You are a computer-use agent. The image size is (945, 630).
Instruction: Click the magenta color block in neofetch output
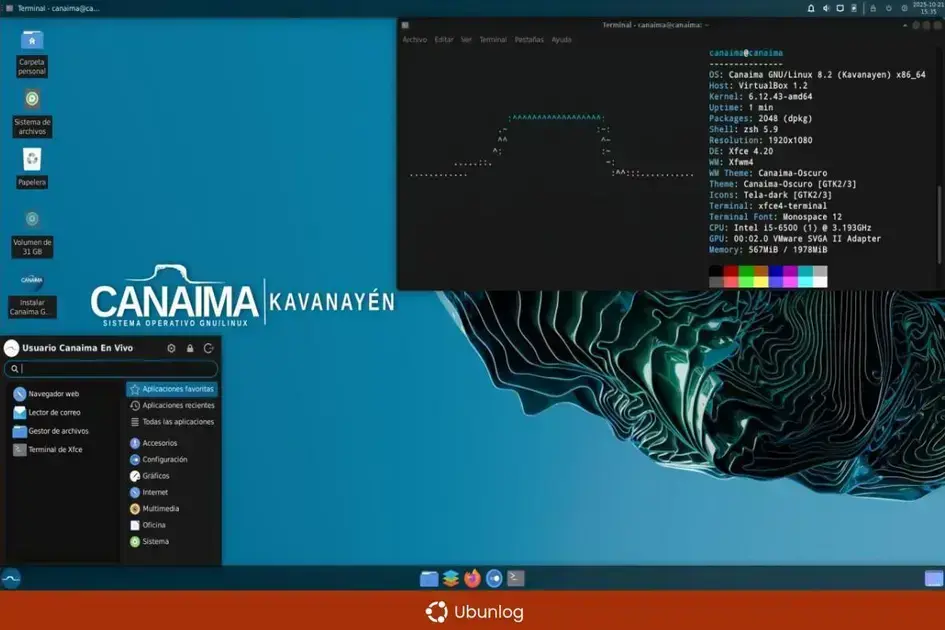(x=790, y=271)
